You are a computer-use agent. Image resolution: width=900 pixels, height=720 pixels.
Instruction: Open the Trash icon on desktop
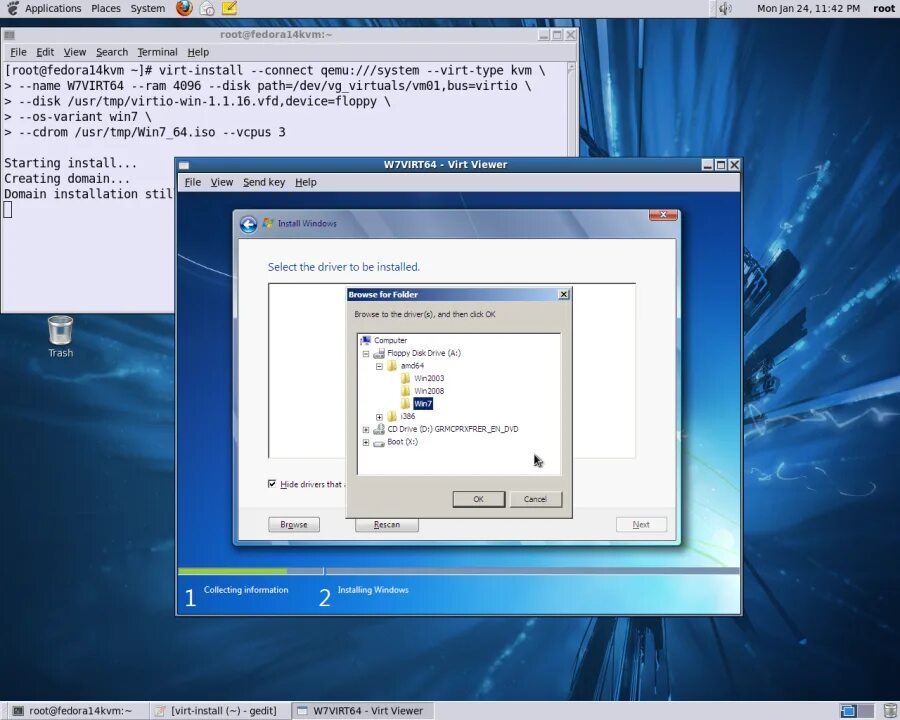60,330
